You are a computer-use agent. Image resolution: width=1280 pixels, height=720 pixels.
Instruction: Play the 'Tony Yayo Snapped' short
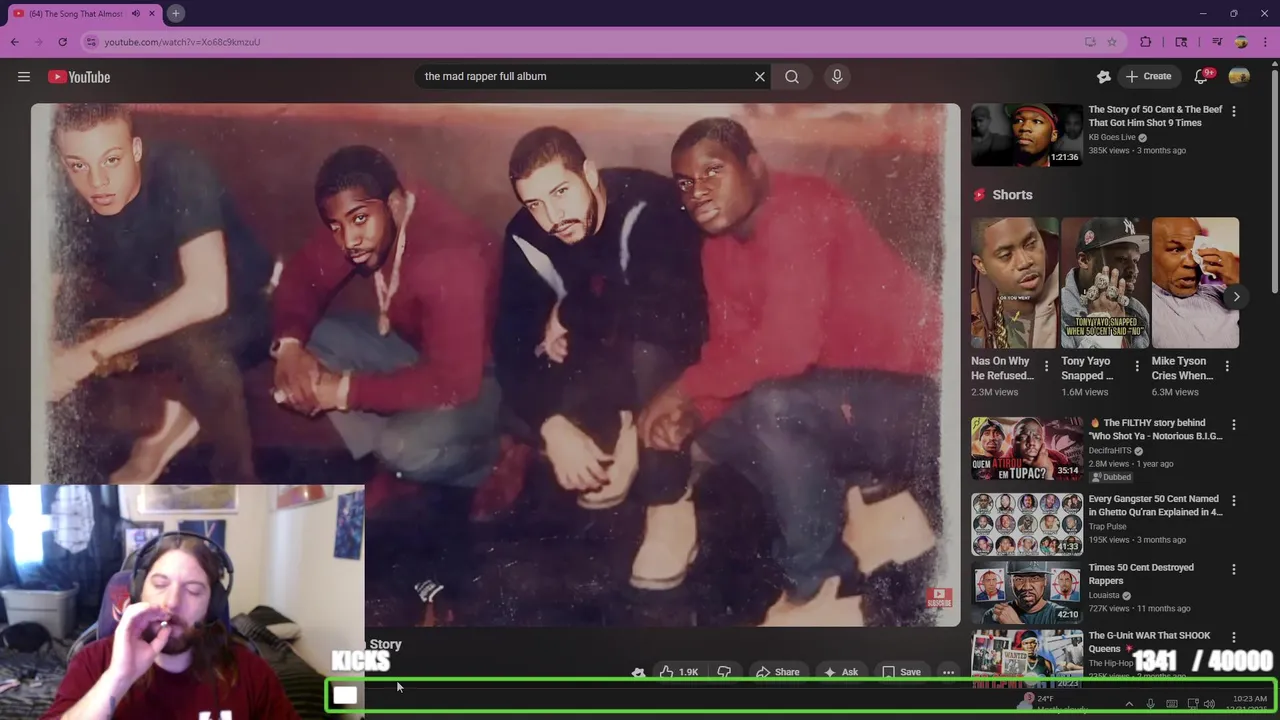[1105, 283]
